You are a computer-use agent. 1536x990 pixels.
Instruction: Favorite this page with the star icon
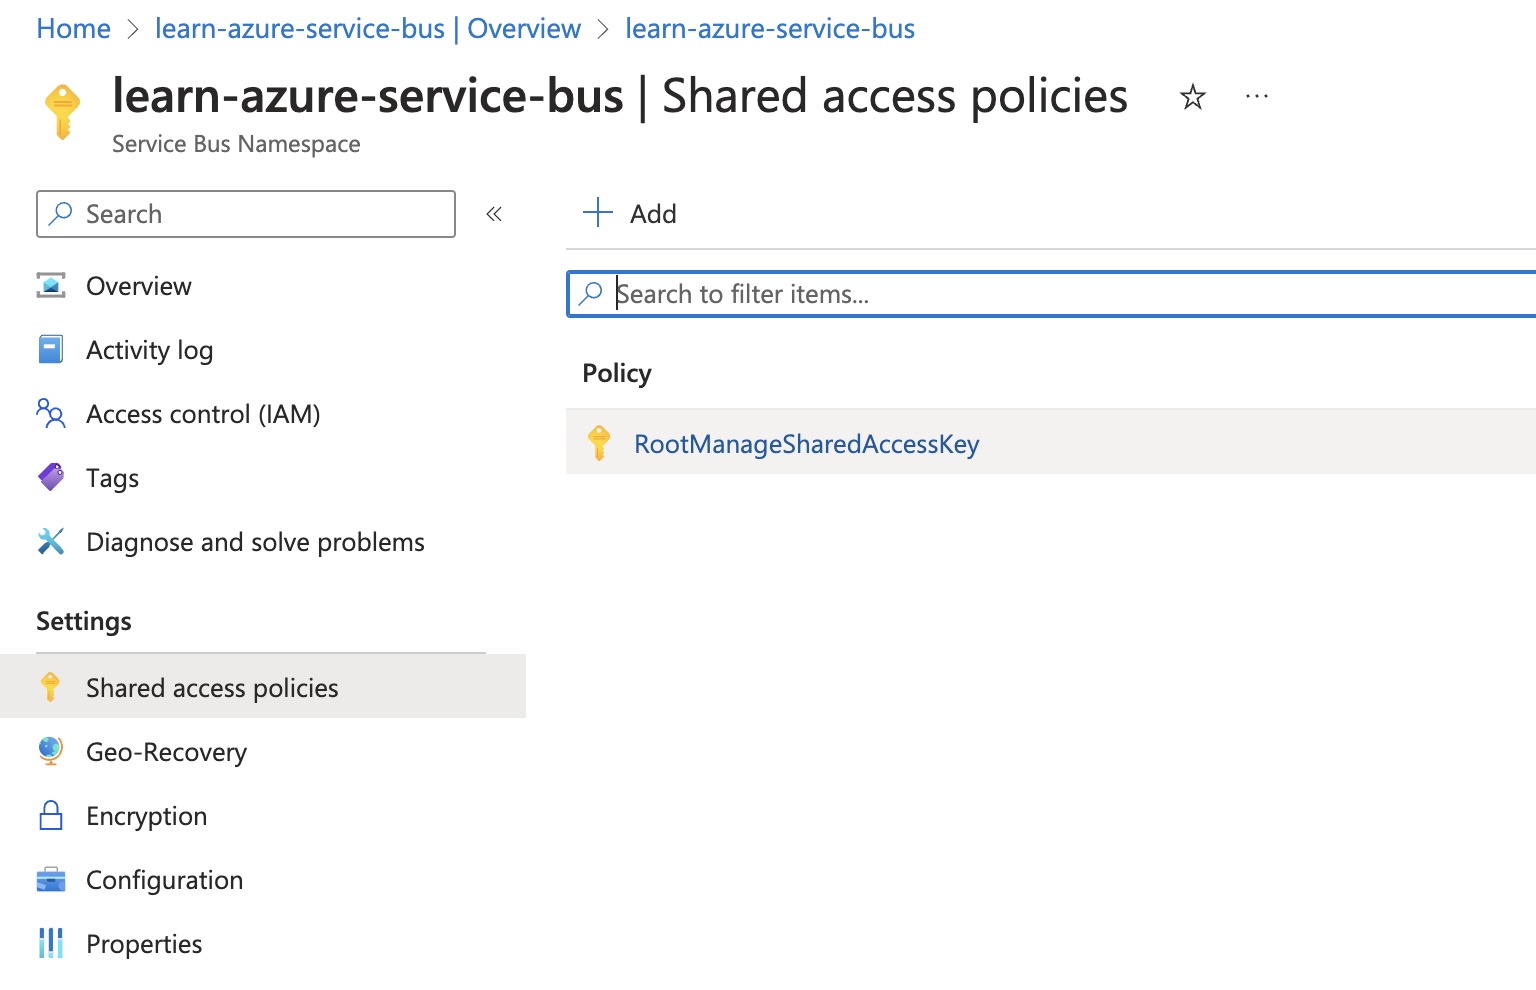(x=1192, y=97)
